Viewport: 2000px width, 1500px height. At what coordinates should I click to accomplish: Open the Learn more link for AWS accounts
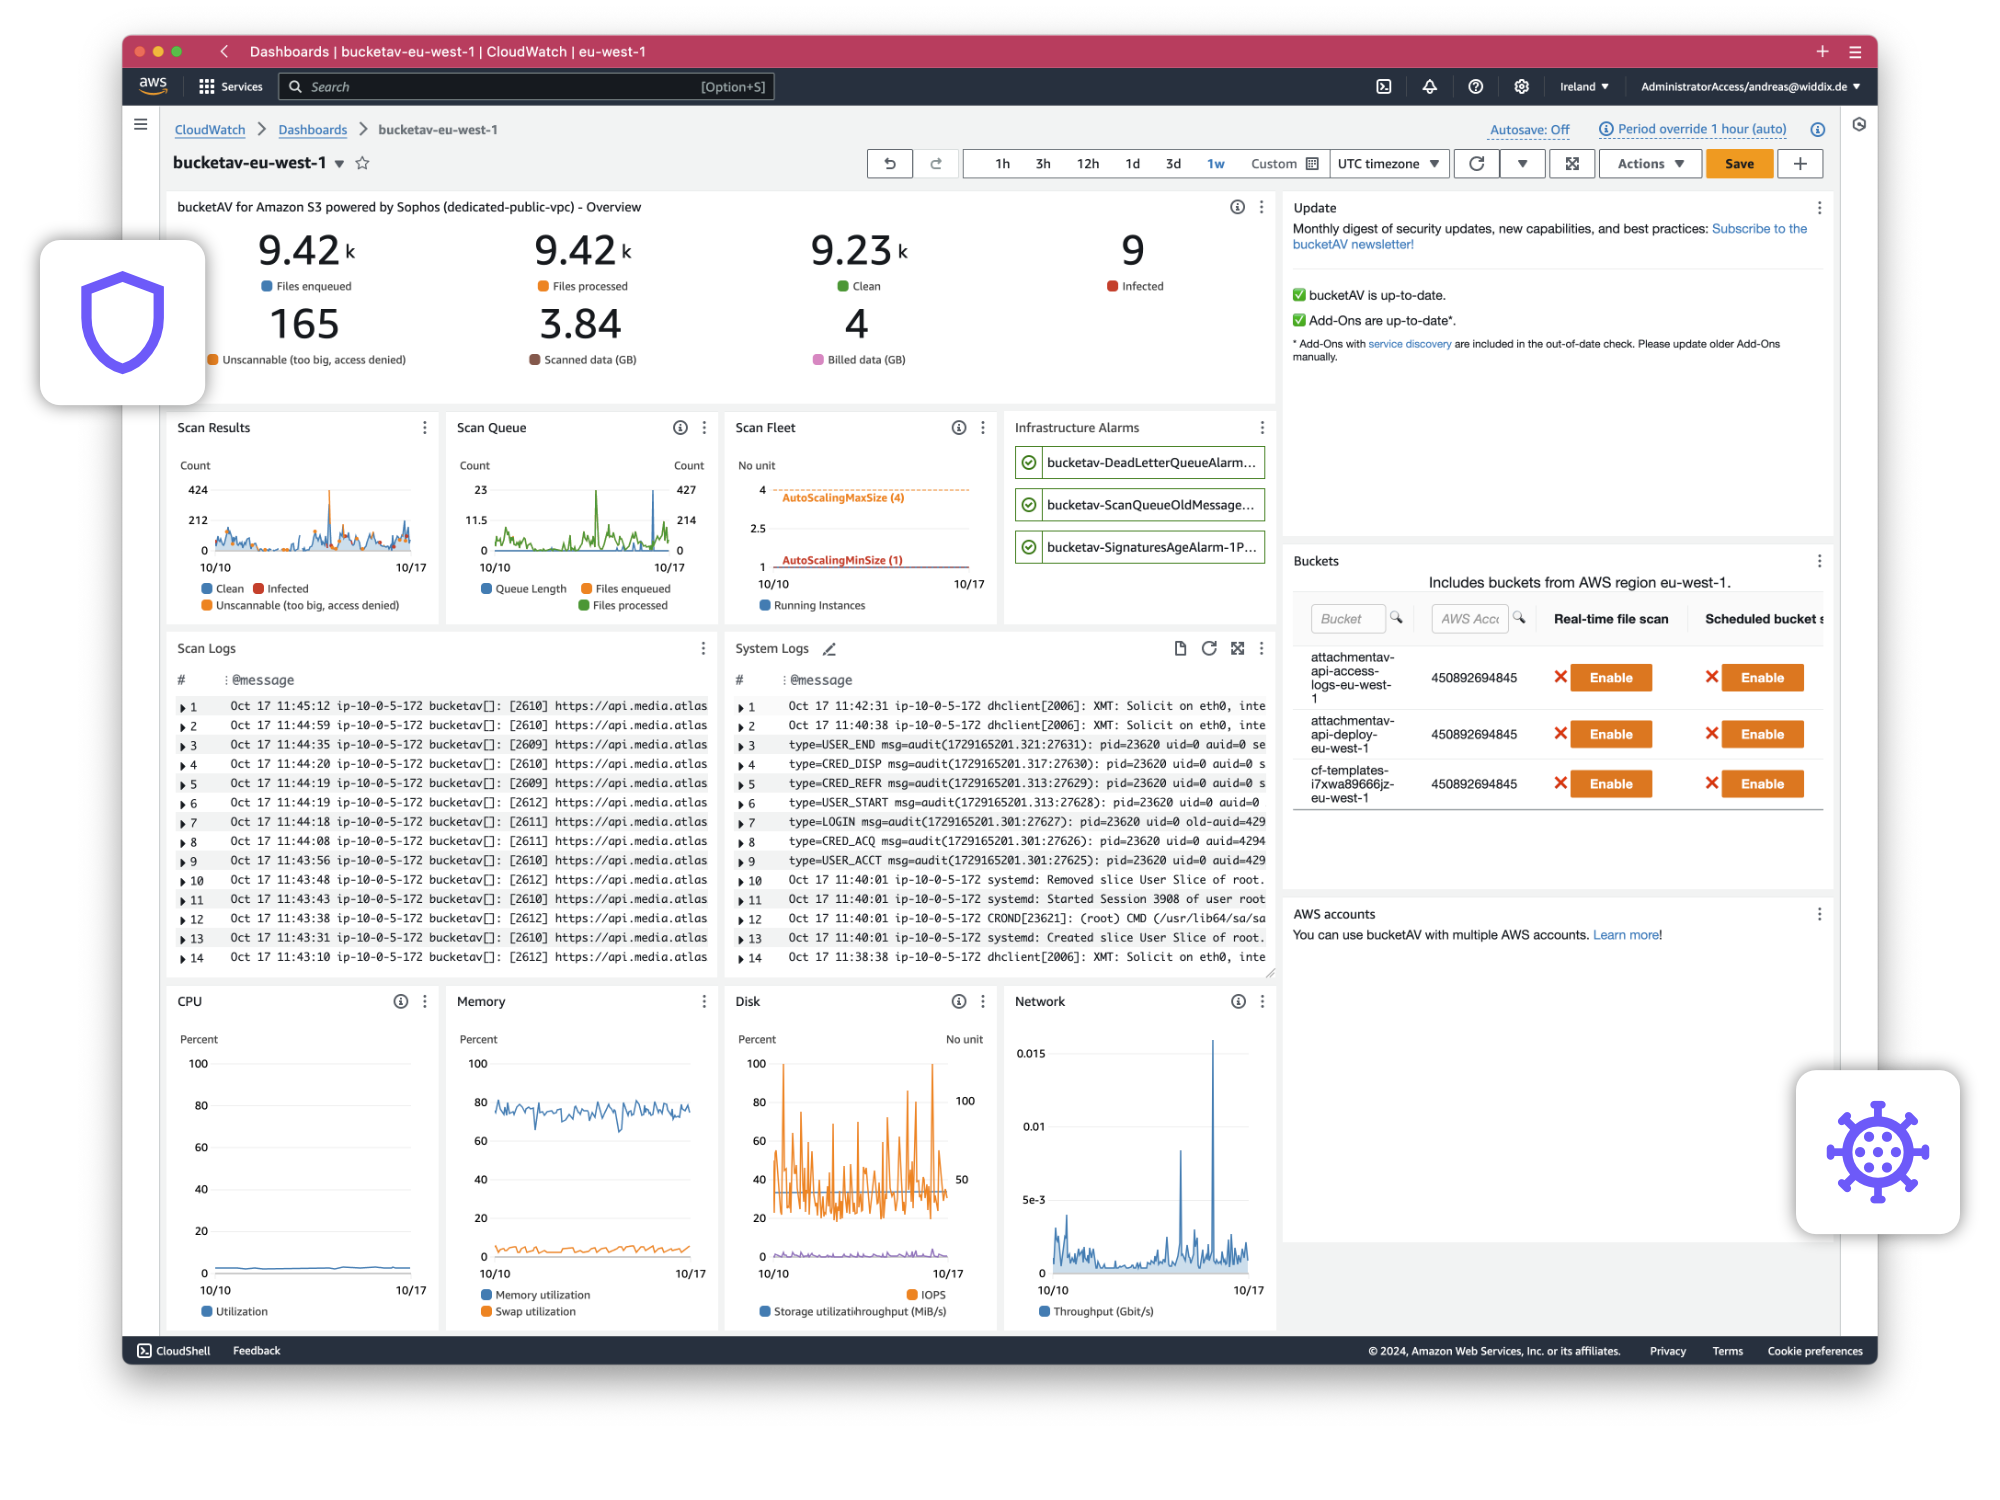[1625, 935]
